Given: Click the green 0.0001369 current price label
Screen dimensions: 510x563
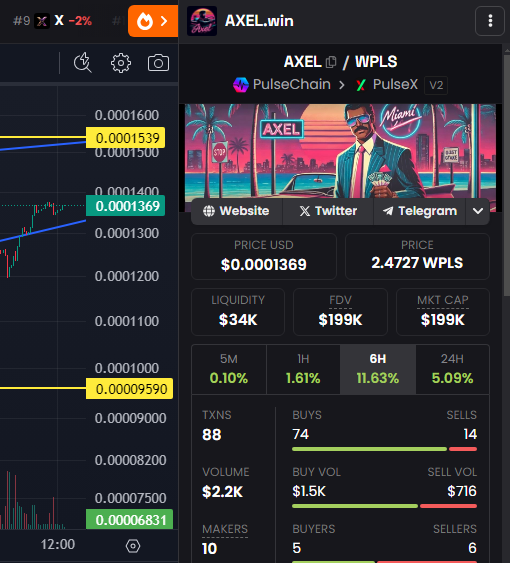Looking at the screenshot, I should click(125, 206).
